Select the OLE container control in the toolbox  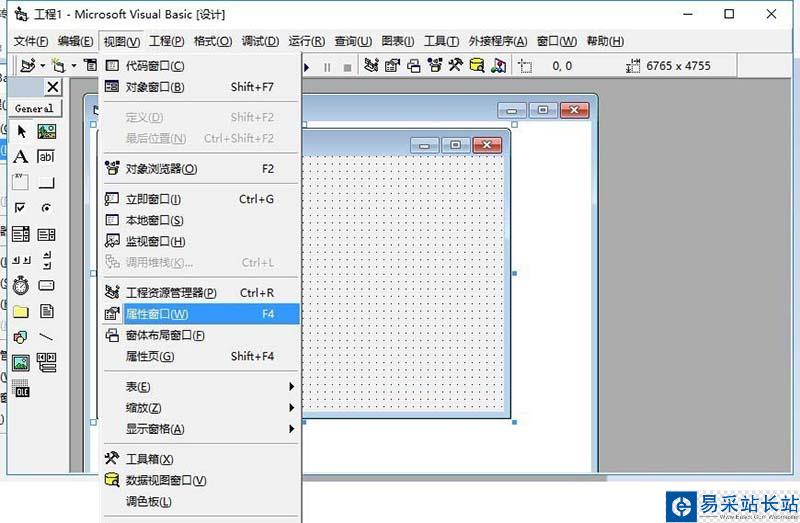point(21,388)
